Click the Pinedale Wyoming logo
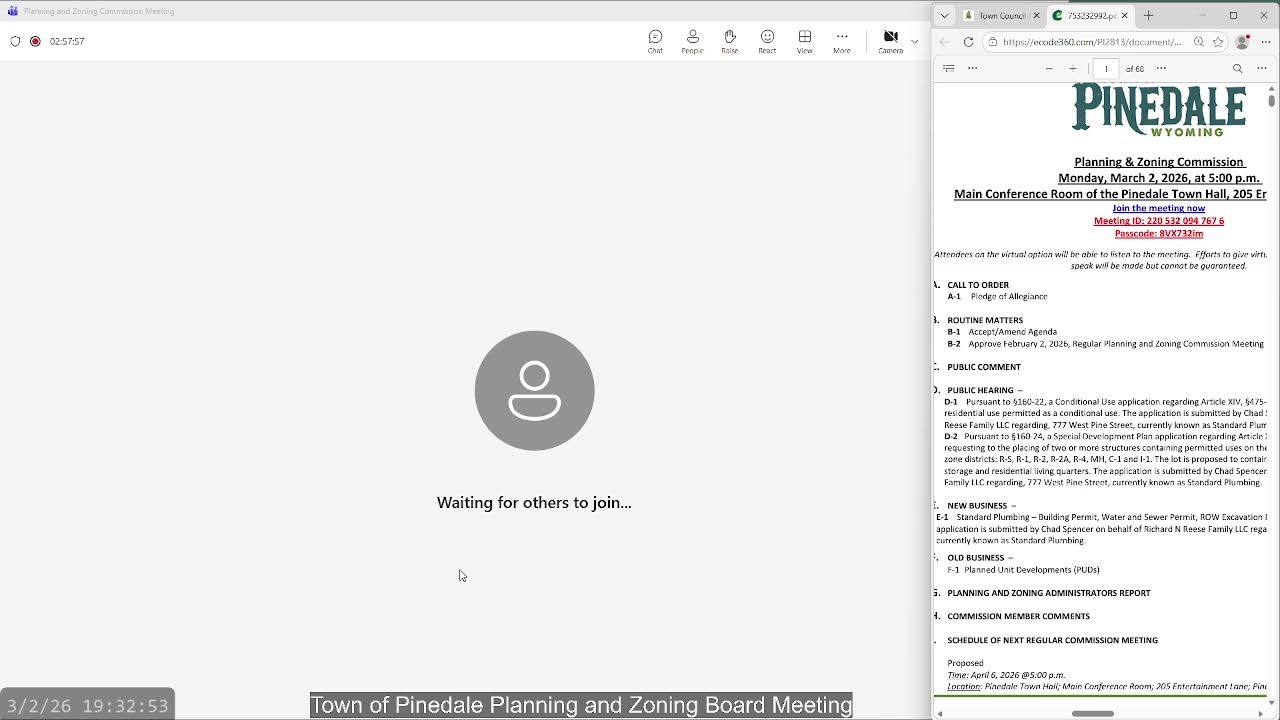1280x720 pixels. (1159, 110)
